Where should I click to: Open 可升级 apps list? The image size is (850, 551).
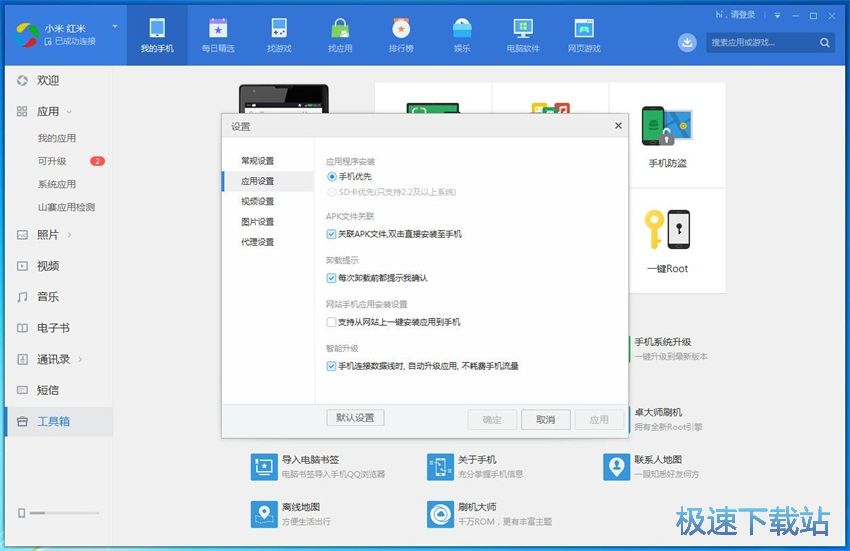52,161
